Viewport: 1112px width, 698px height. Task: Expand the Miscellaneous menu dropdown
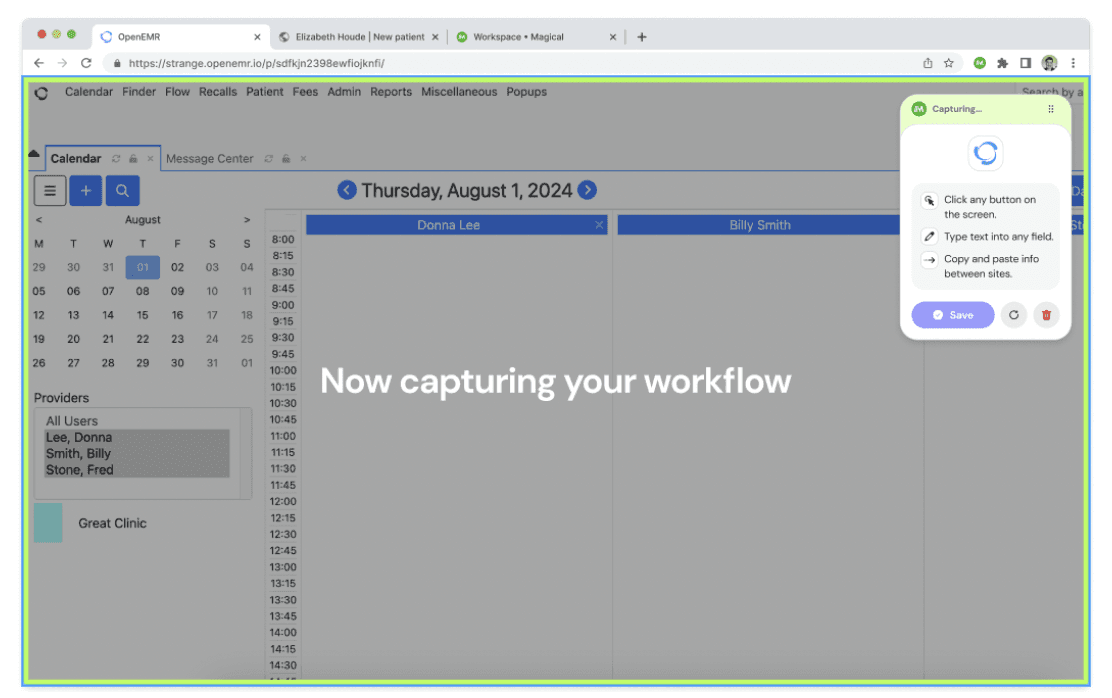459,92
